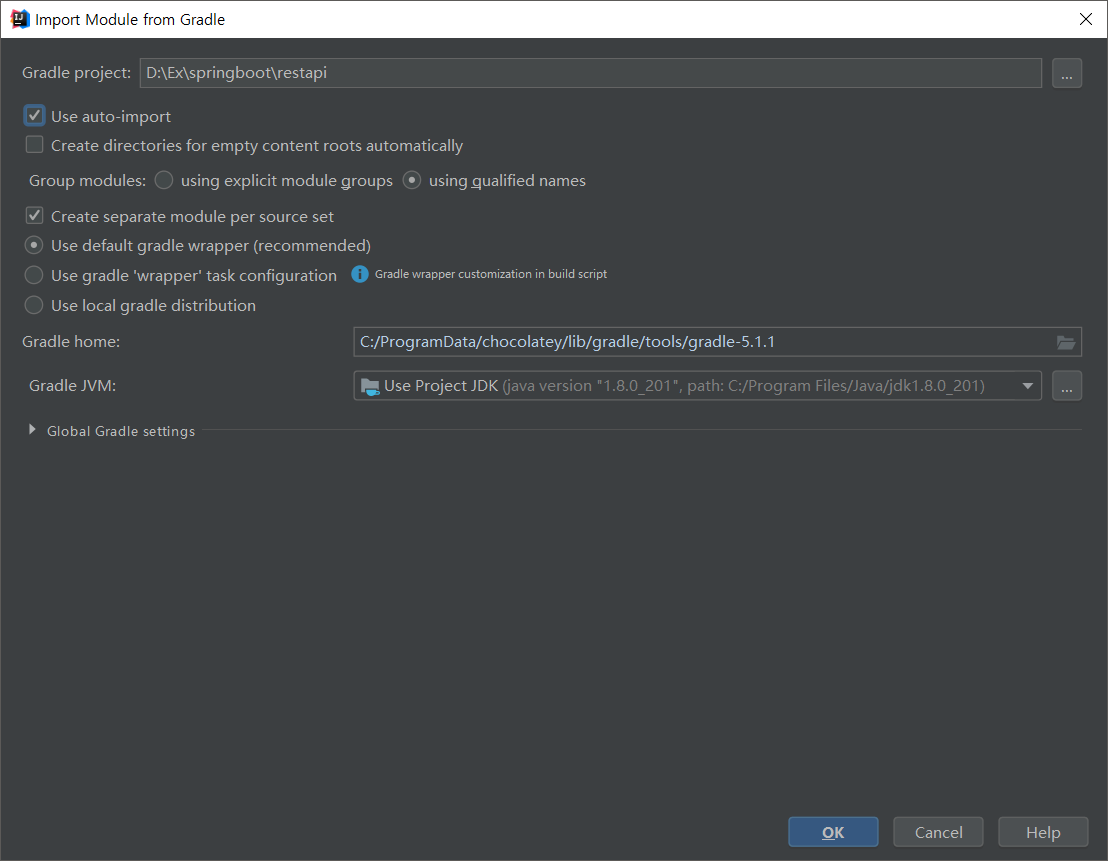1108x861 pixels.
Task: Open the Gradle JVM browse button
Action: [x=1066, y=386]
